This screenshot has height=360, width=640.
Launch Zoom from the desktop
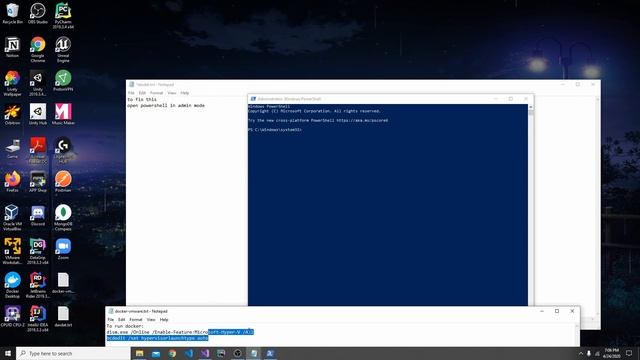pyautogui.click(x=63, y=249)
